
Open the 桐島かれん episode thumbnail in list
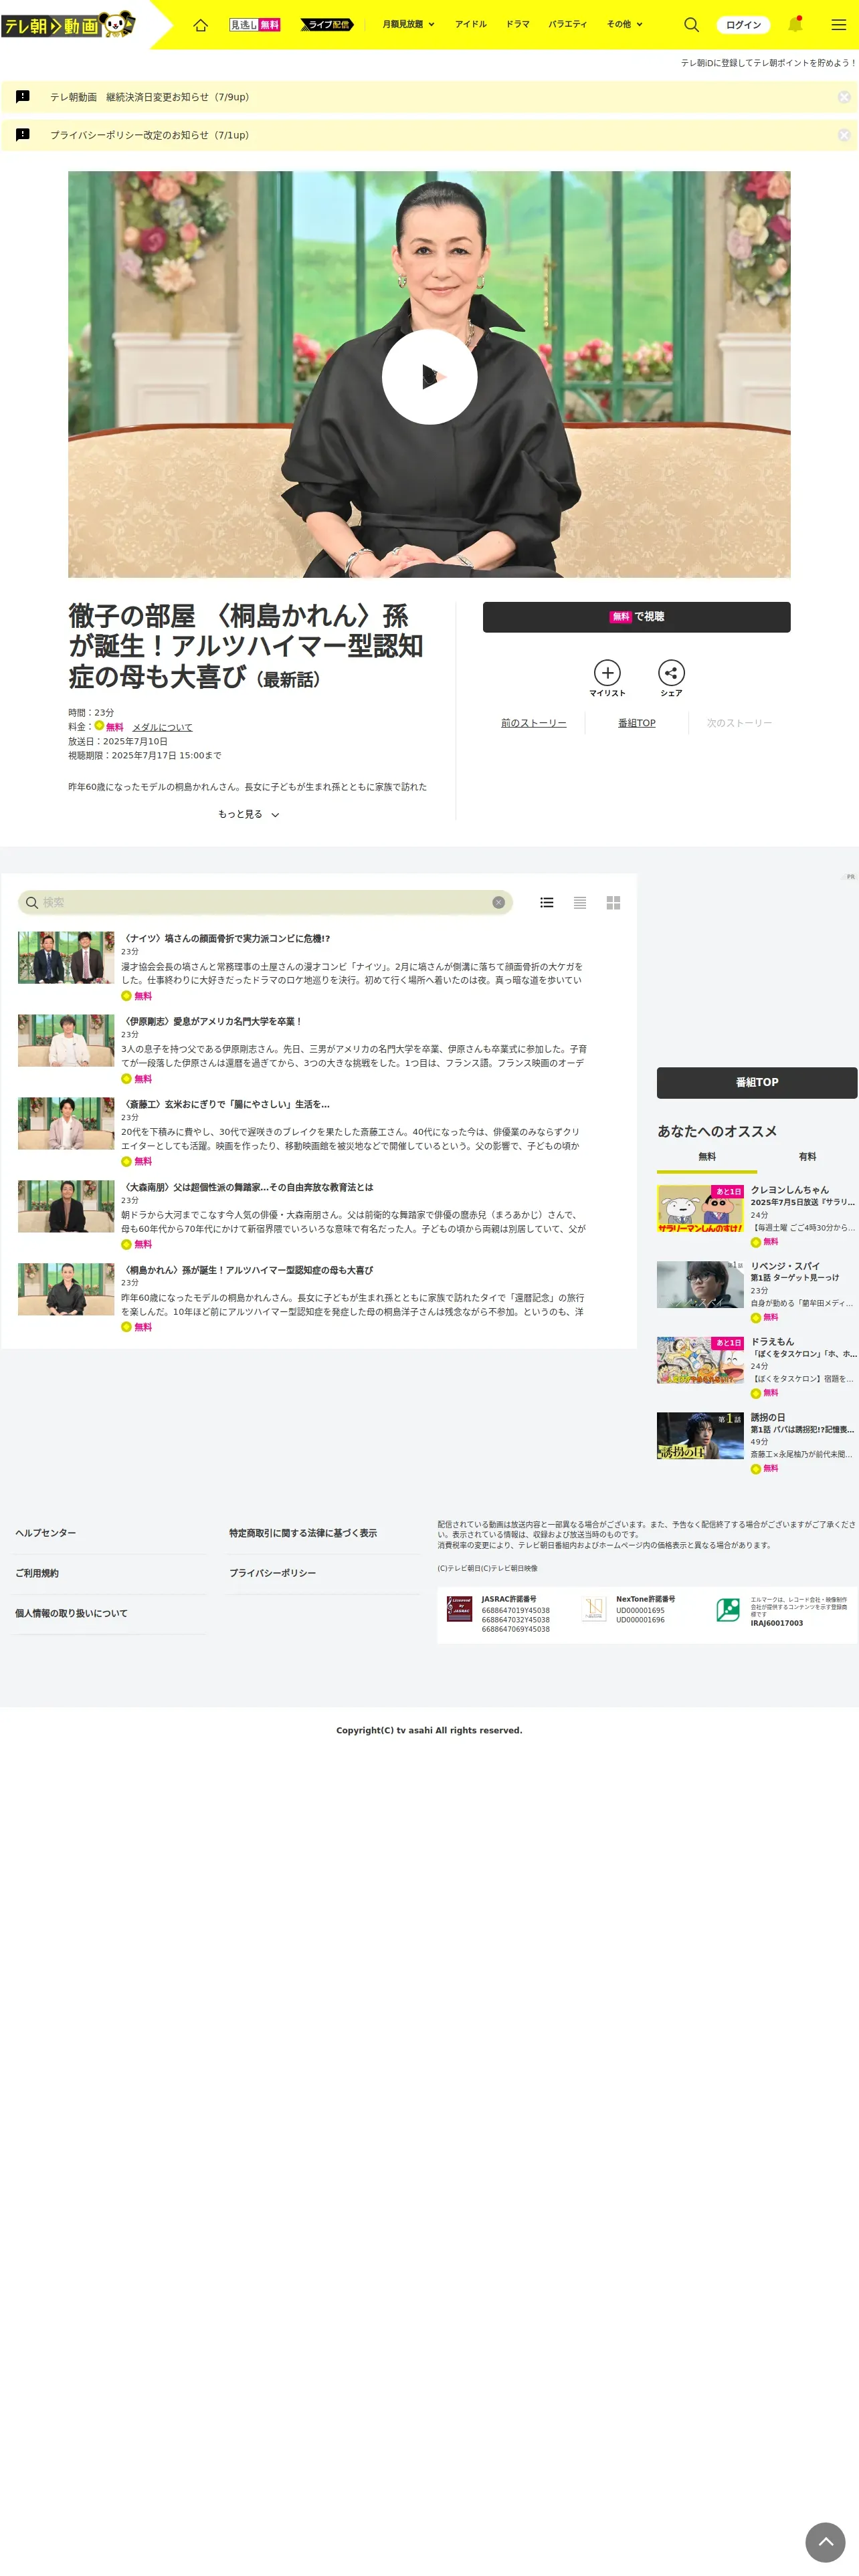(x=66, y=1289)
